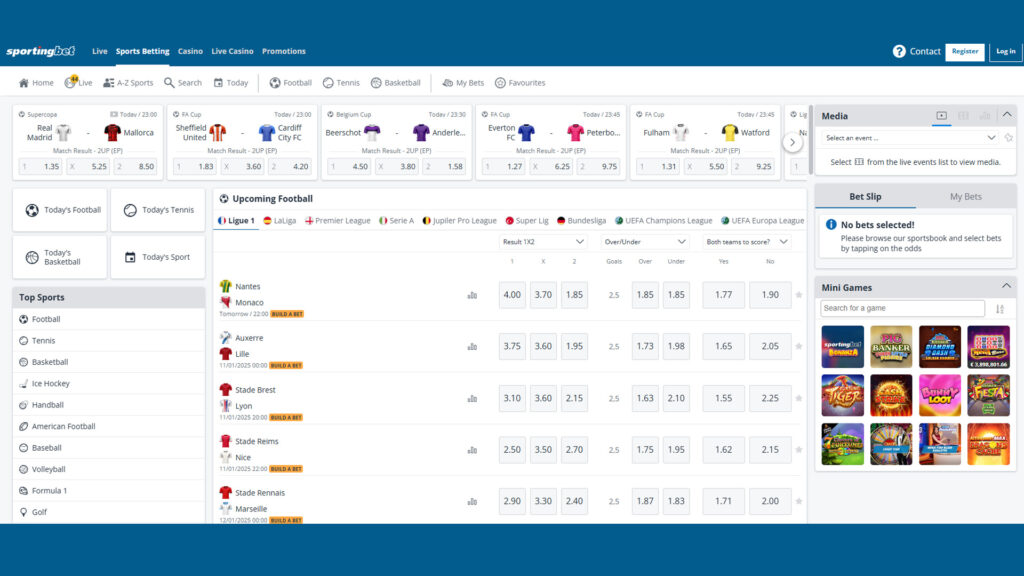Favourite the Nantes vs Monaco match star
1024x576 pixels.
pos(799,295)
